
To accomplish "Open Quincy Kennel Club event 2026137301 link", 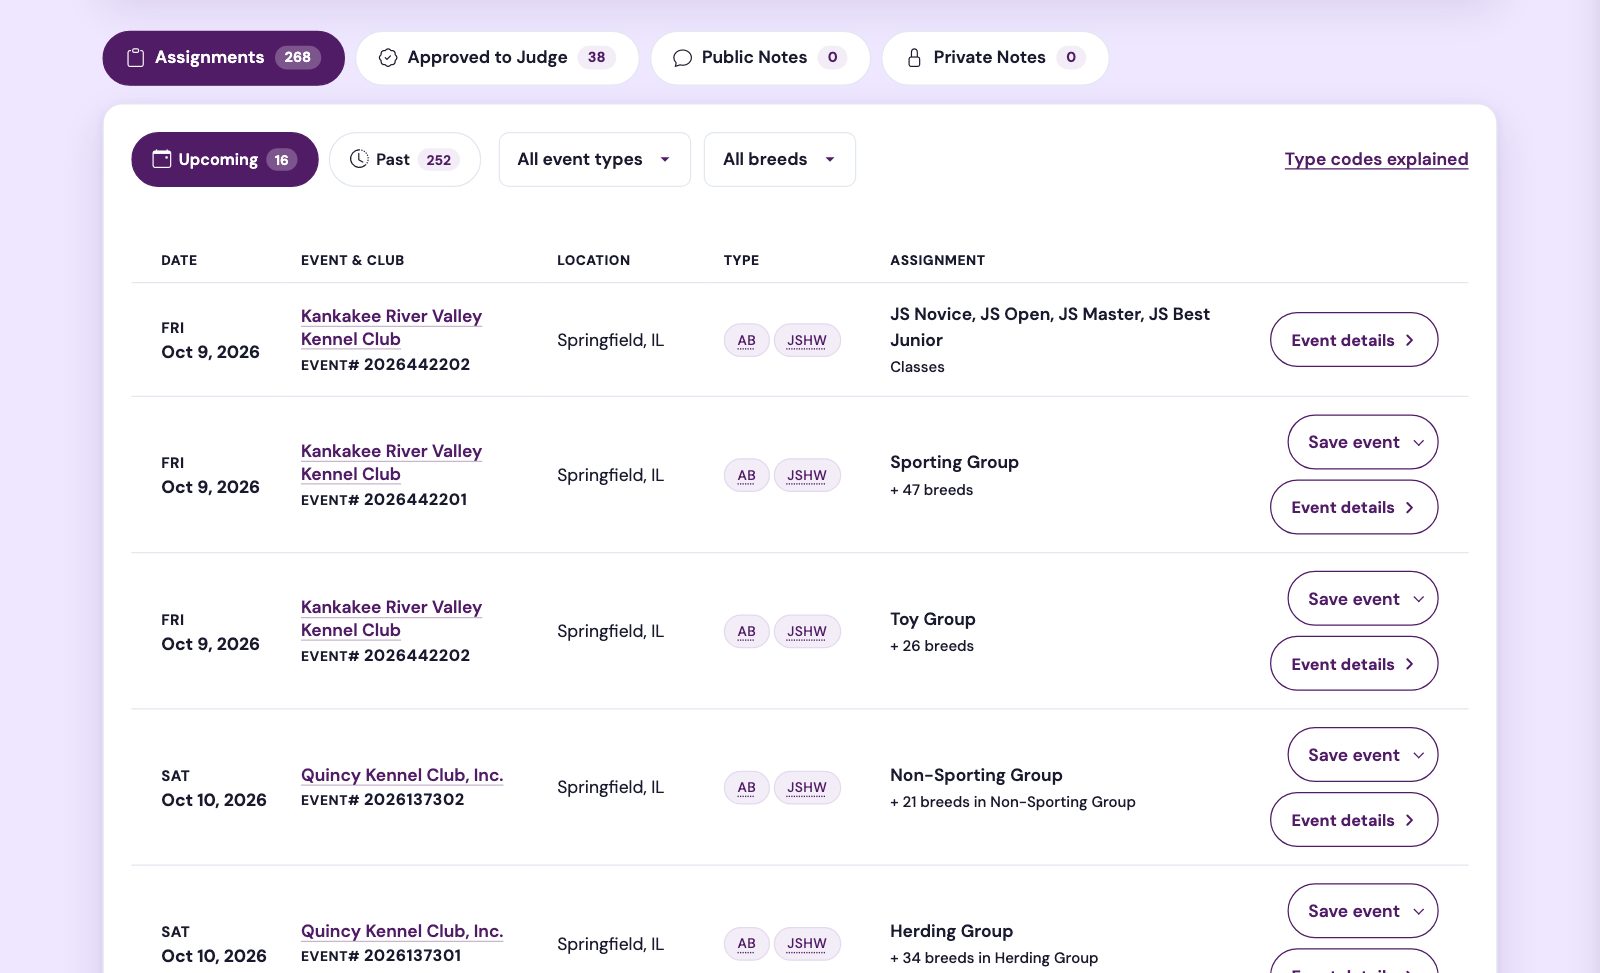I will (x=402, y=931).
